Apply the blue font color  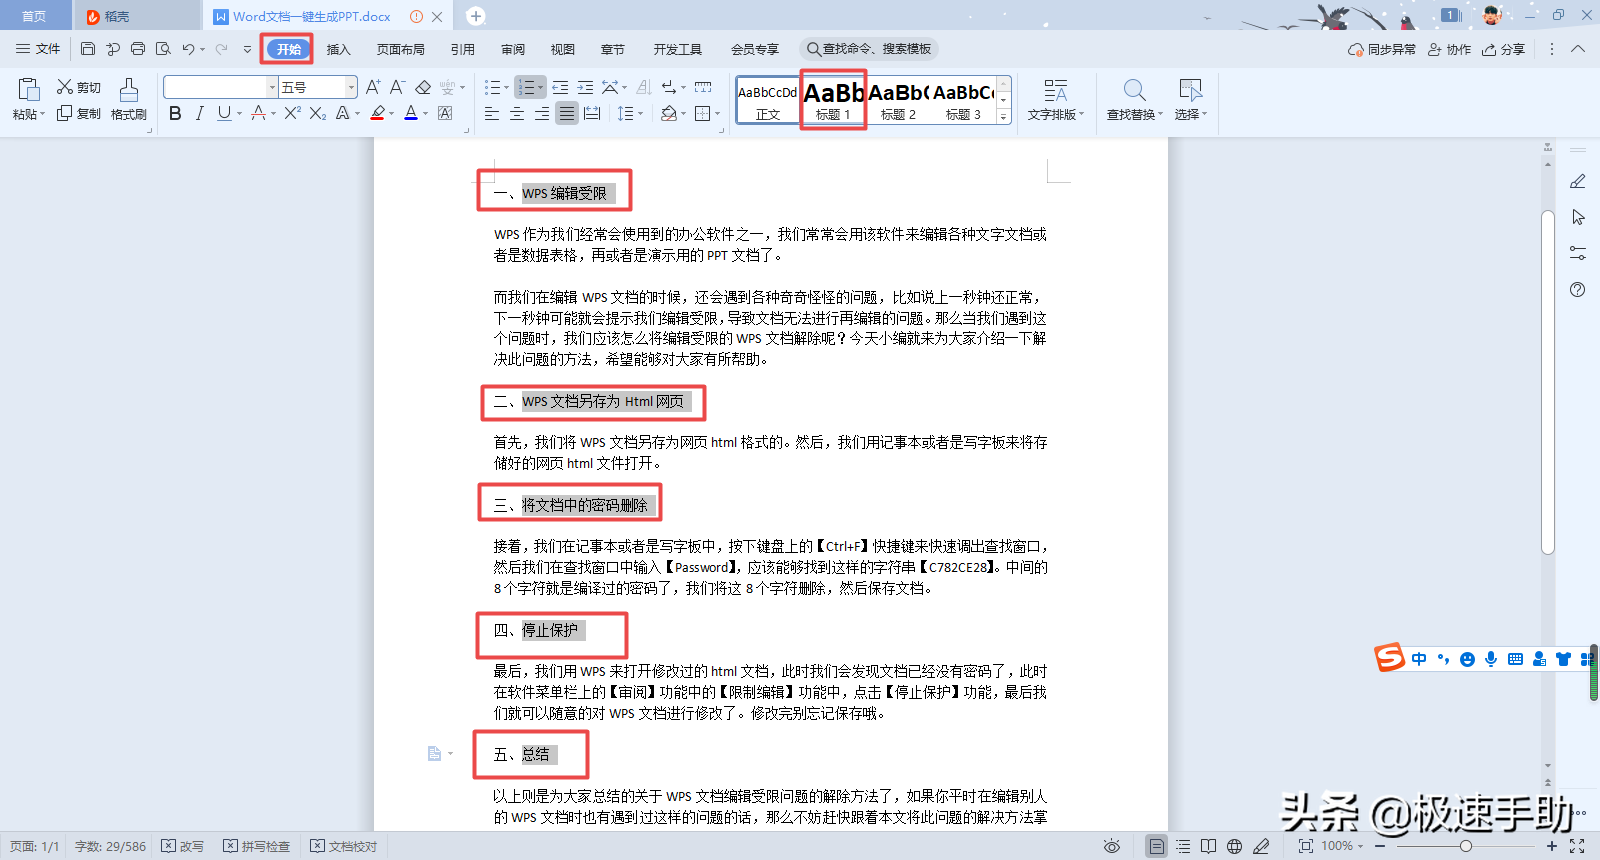pyautogui.click(x=411, y=113)
